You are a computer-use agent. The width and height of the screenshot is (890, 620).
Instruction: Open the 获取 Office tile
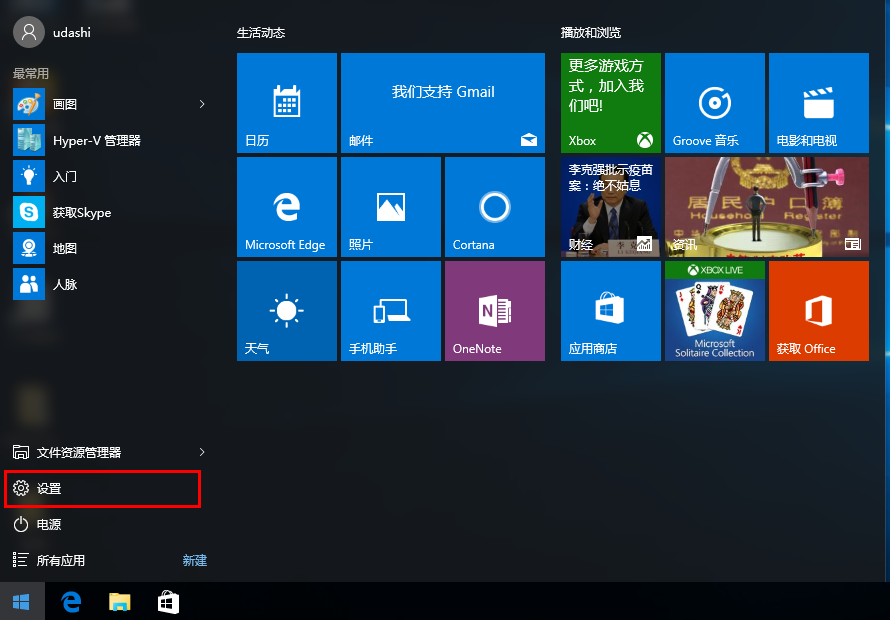pos(819,311)
